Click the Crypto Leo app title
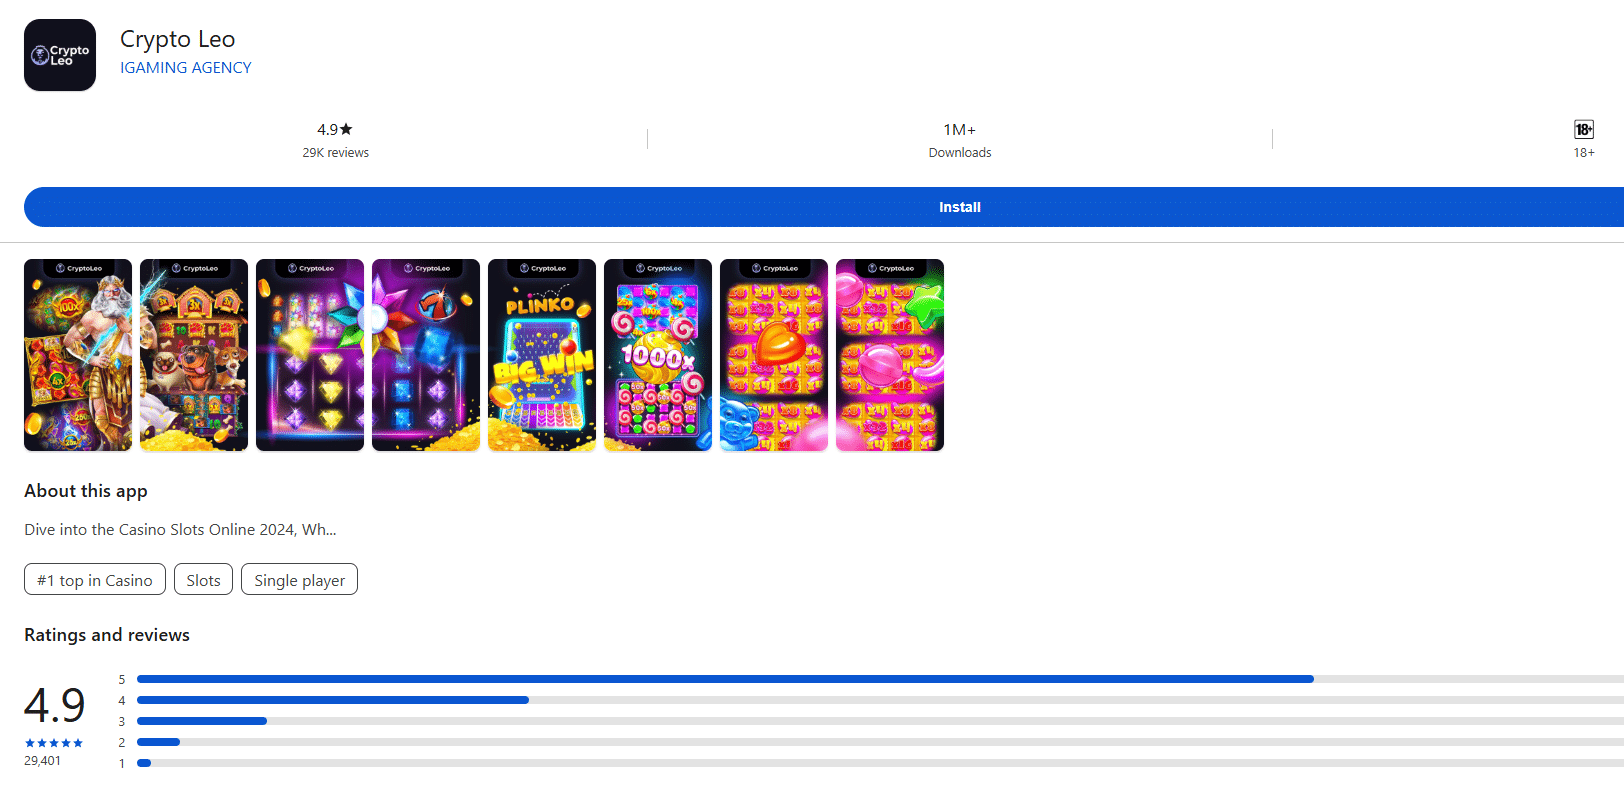 click(178, 39)
